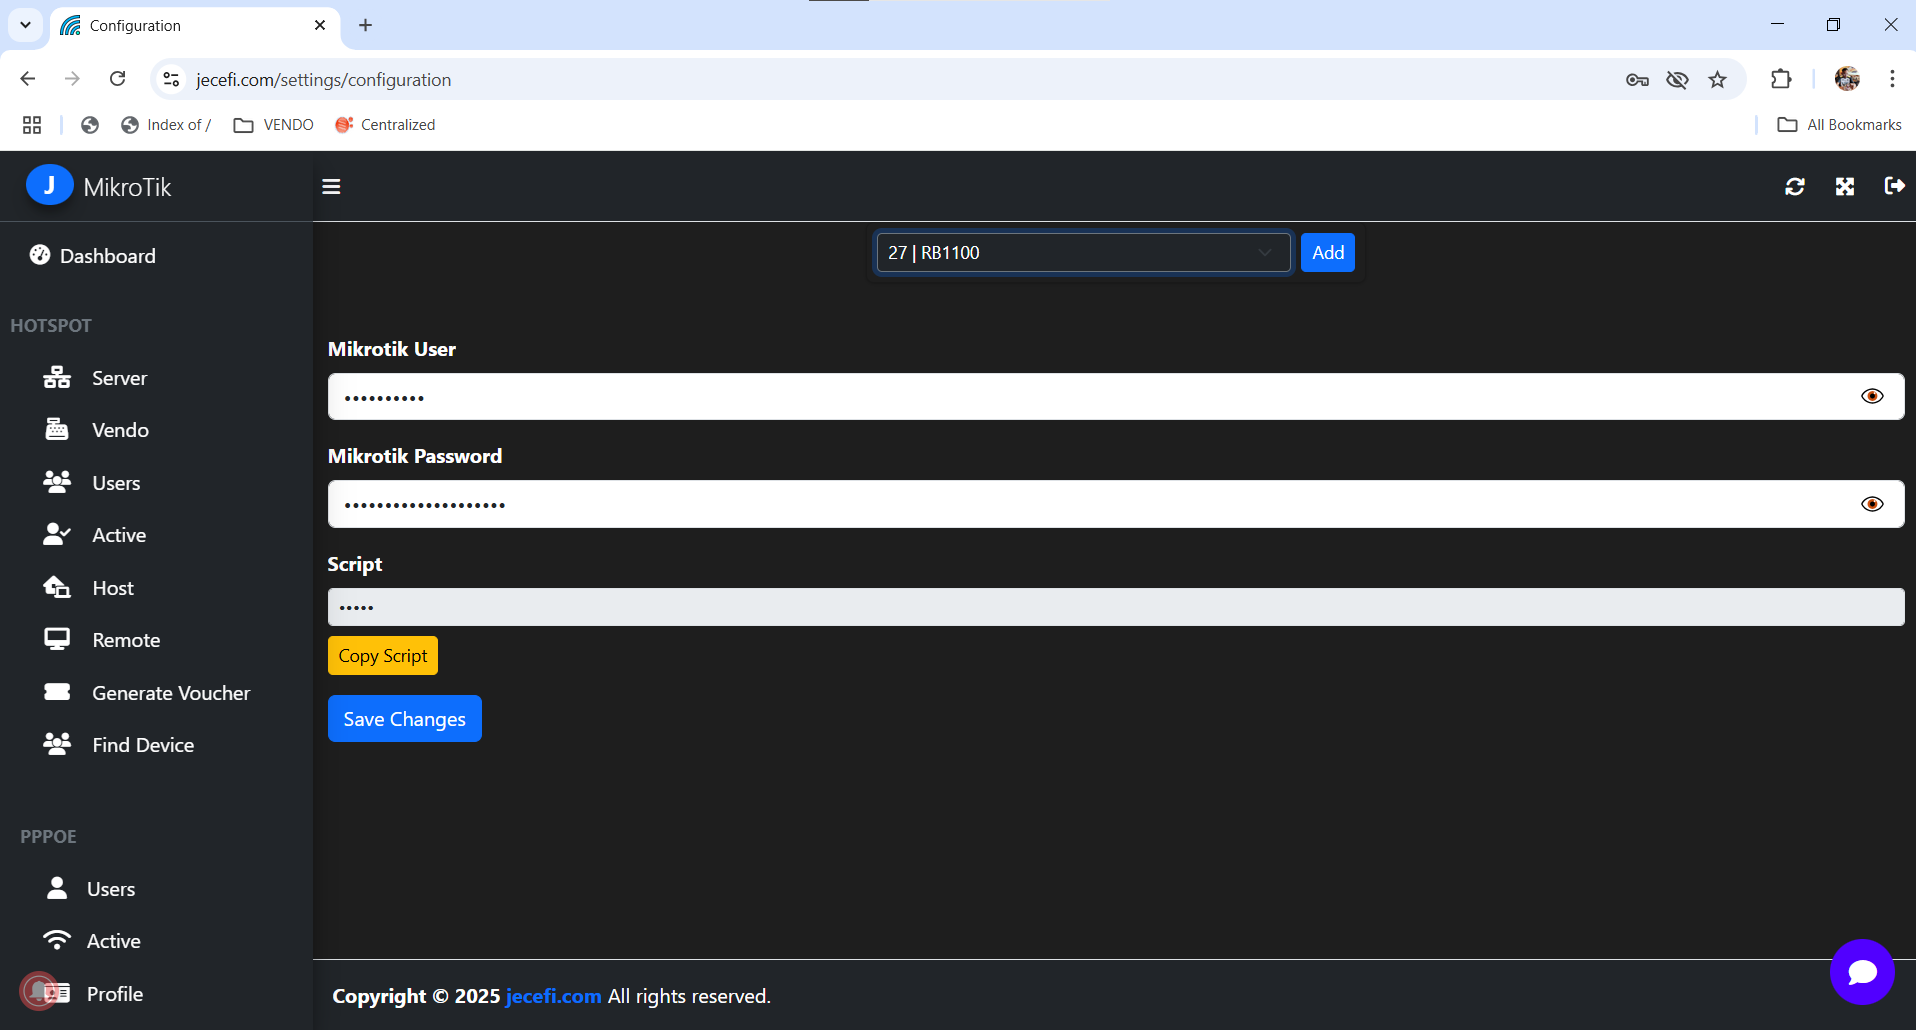This screenshot has height=1030, width=1916.
Task: Open a new browser tab
Action: tap(365, 25)
